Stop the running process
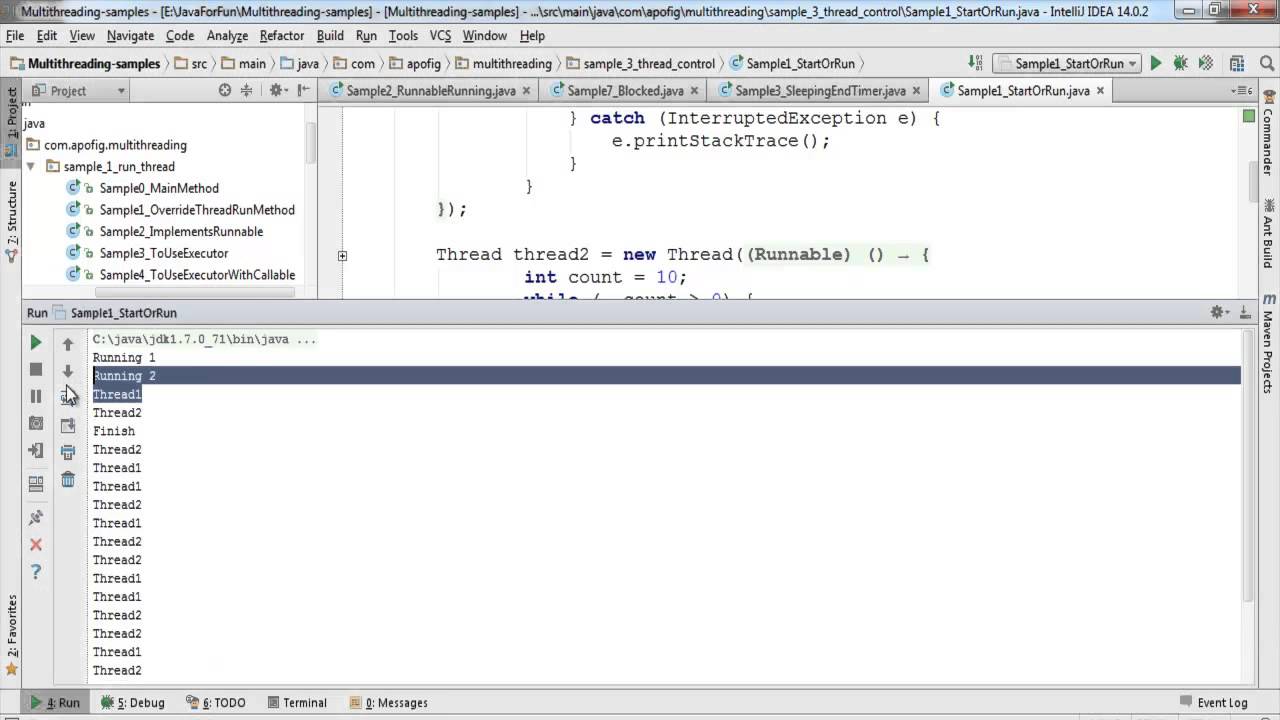 36,369
